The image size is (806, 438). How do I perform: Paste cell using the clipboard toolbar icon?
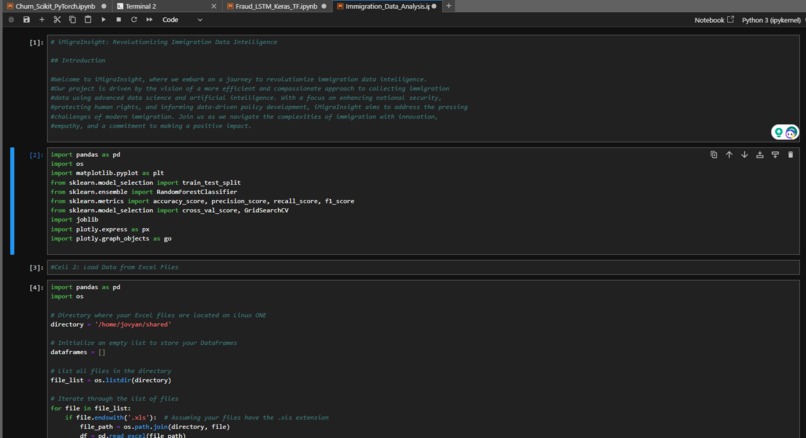[x=88, y=20]
